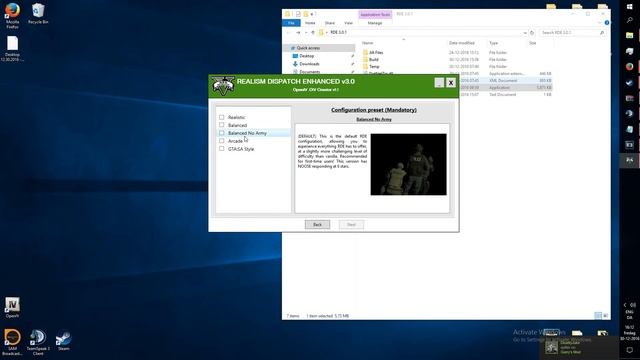Sort files by the Size column
The height and width of the screenshot is (360, 640).
[x=533, y=43]
